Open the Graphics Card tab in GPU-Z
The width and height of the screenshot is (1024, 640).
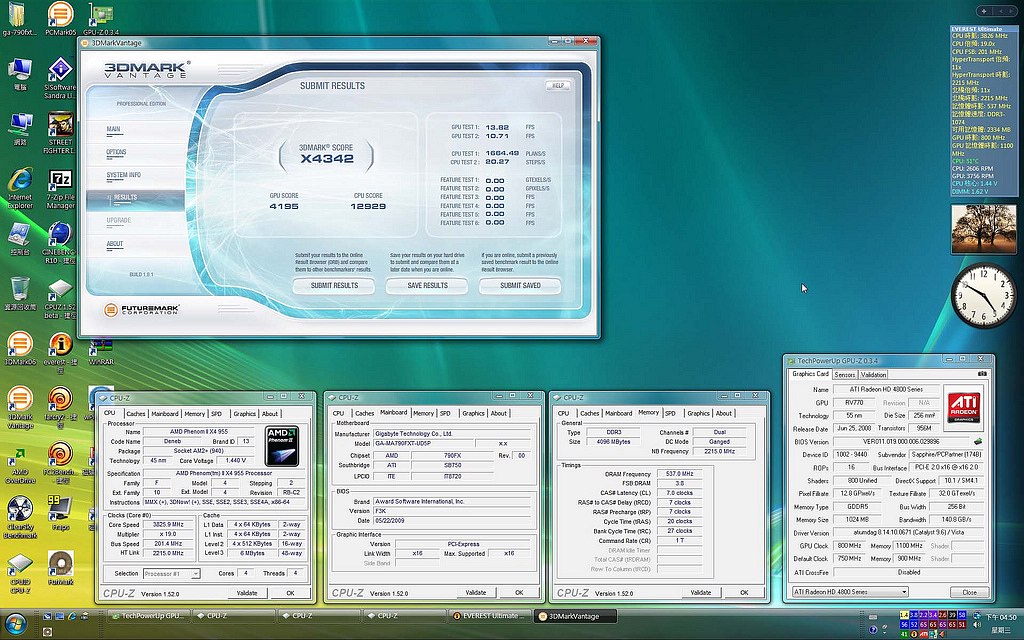pyautogui.click(x=810, y=374)
